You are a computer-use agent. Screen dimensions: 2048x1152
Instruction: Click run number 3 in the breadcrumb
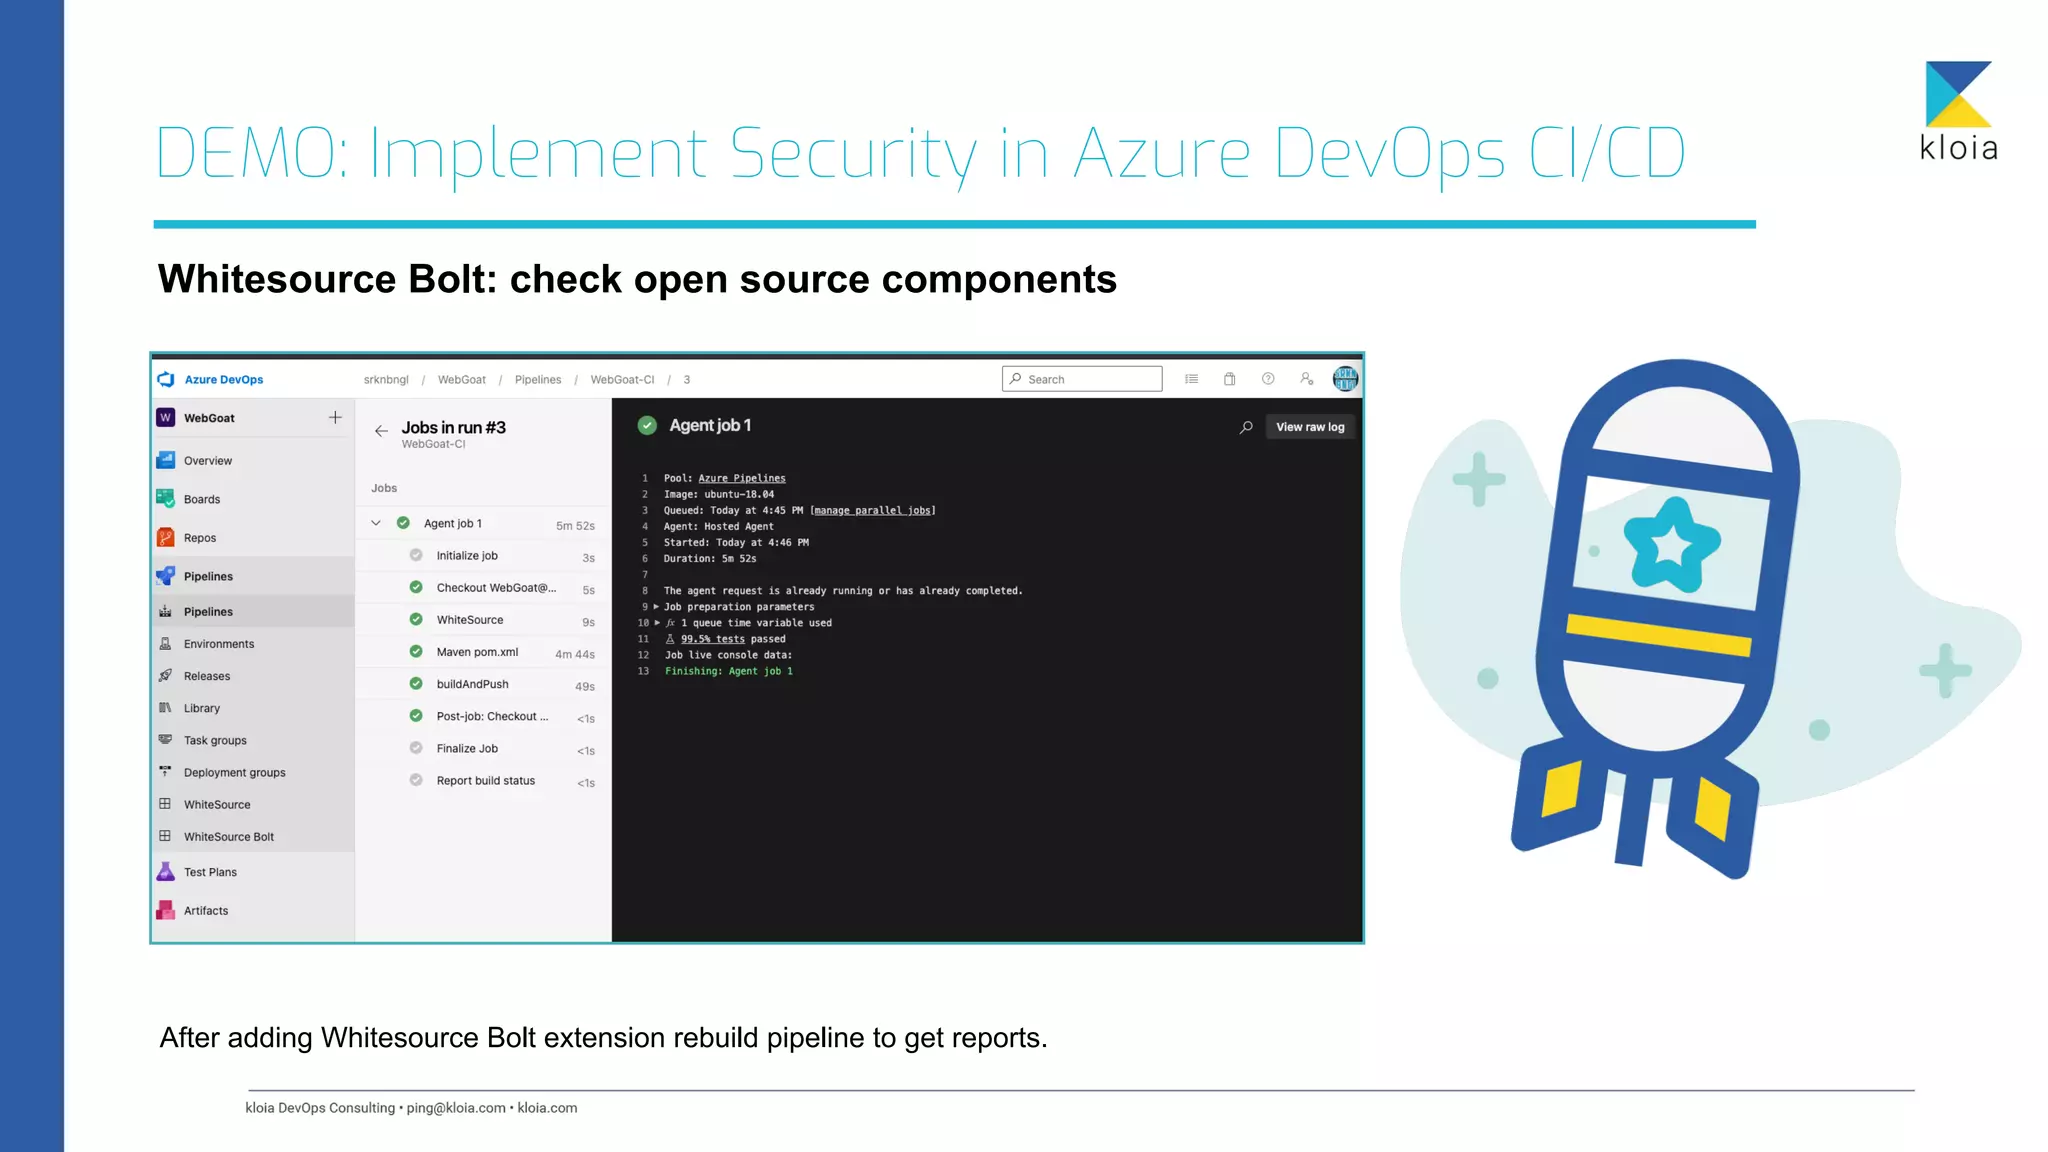click(687, 380)
